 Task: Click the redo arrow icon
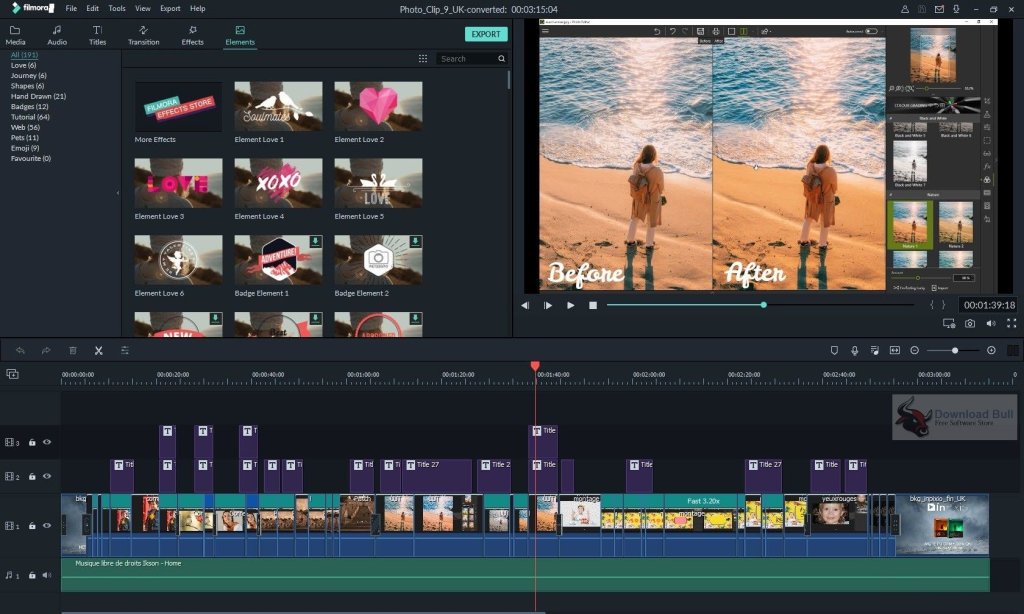point(44,350)
